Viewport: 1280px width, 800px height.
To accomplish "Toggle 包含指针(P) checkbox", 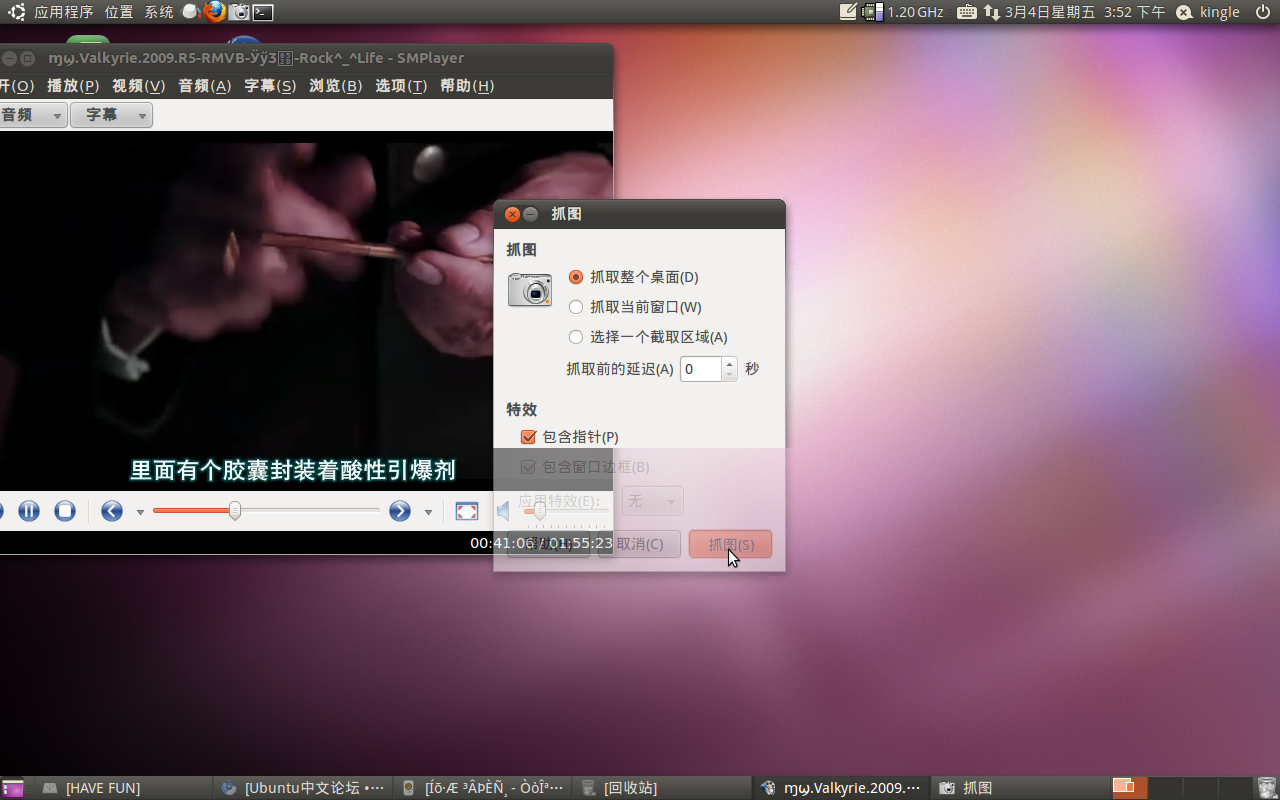I will [x=570, y=437].
